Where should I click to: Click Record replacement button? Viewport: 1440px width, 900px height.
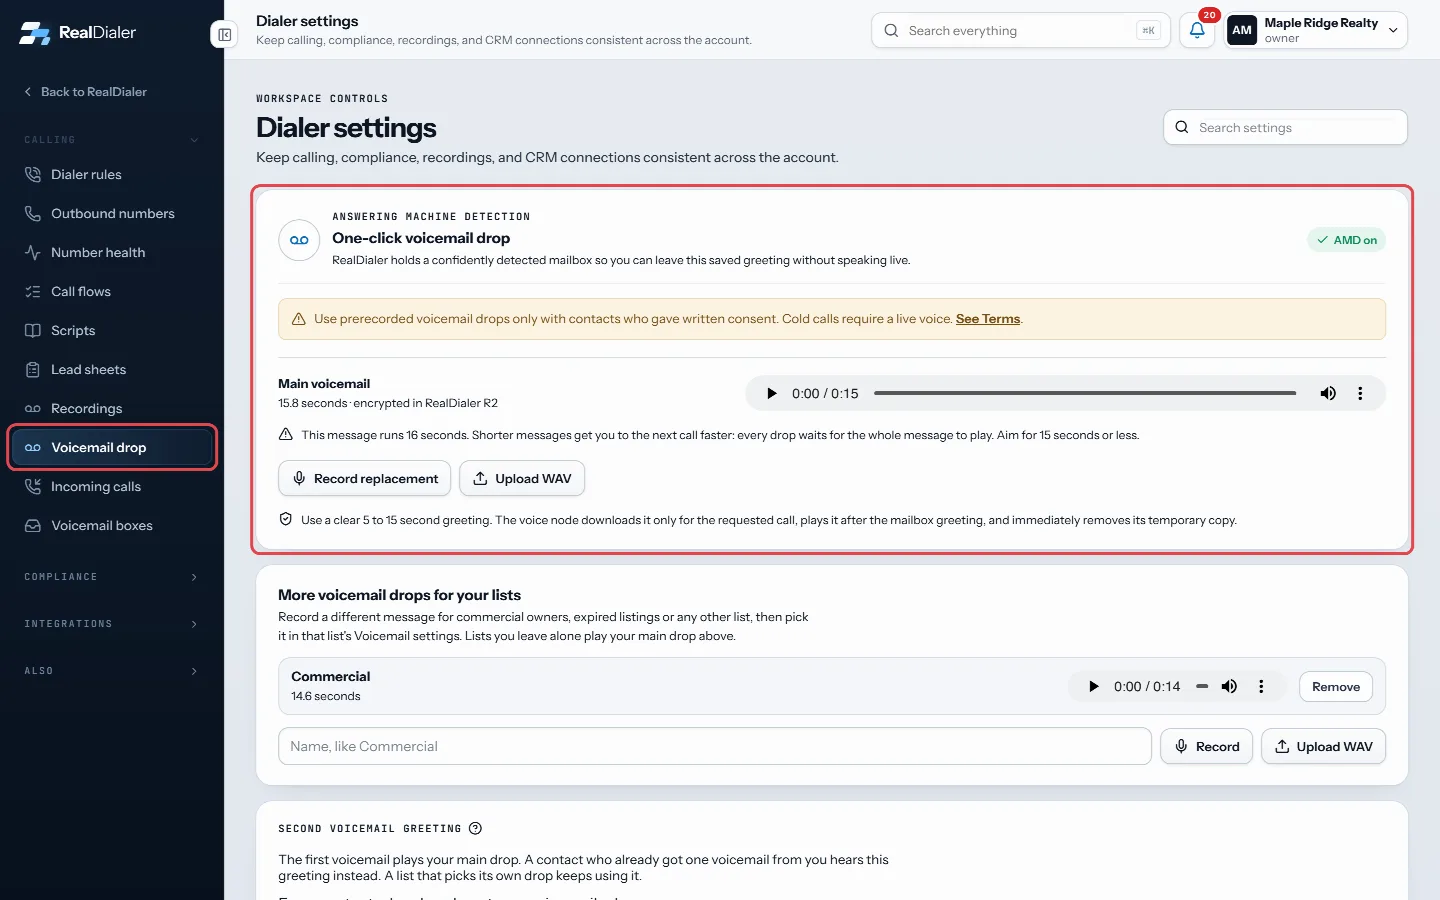coord(365,478)
